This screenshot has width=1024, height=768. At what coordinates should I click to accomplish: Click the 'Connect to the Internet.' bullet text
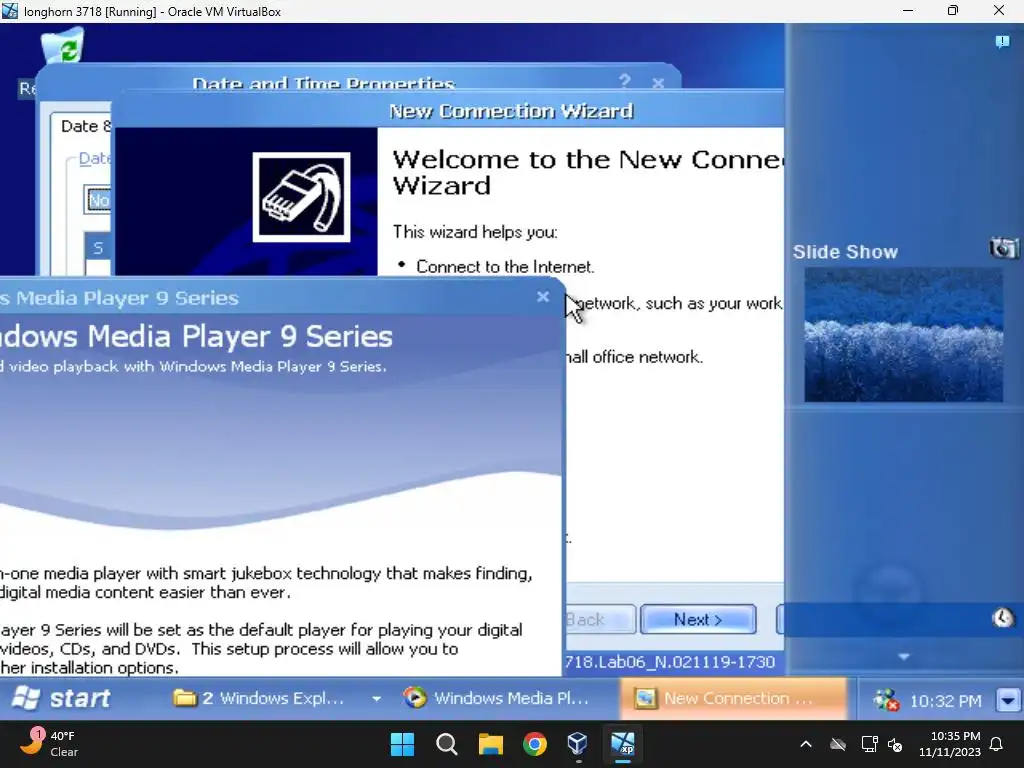click(x=505, y=266)
